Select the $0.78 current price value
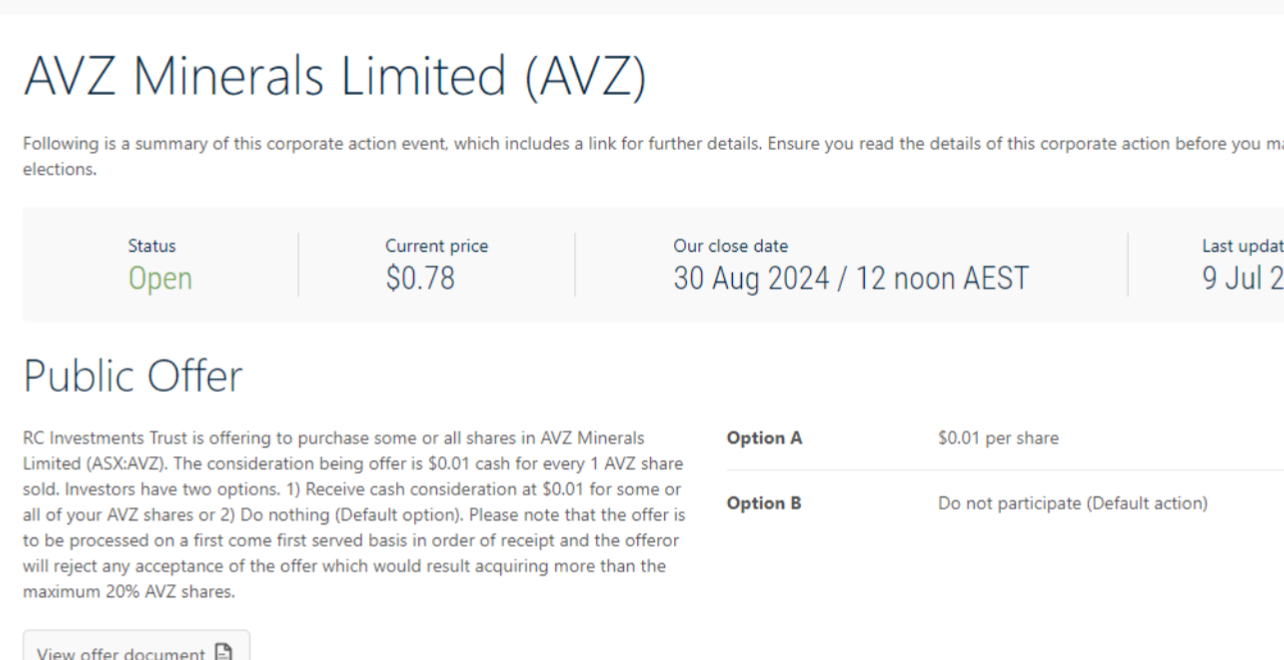1284x660 pixels. pos(420,278)
